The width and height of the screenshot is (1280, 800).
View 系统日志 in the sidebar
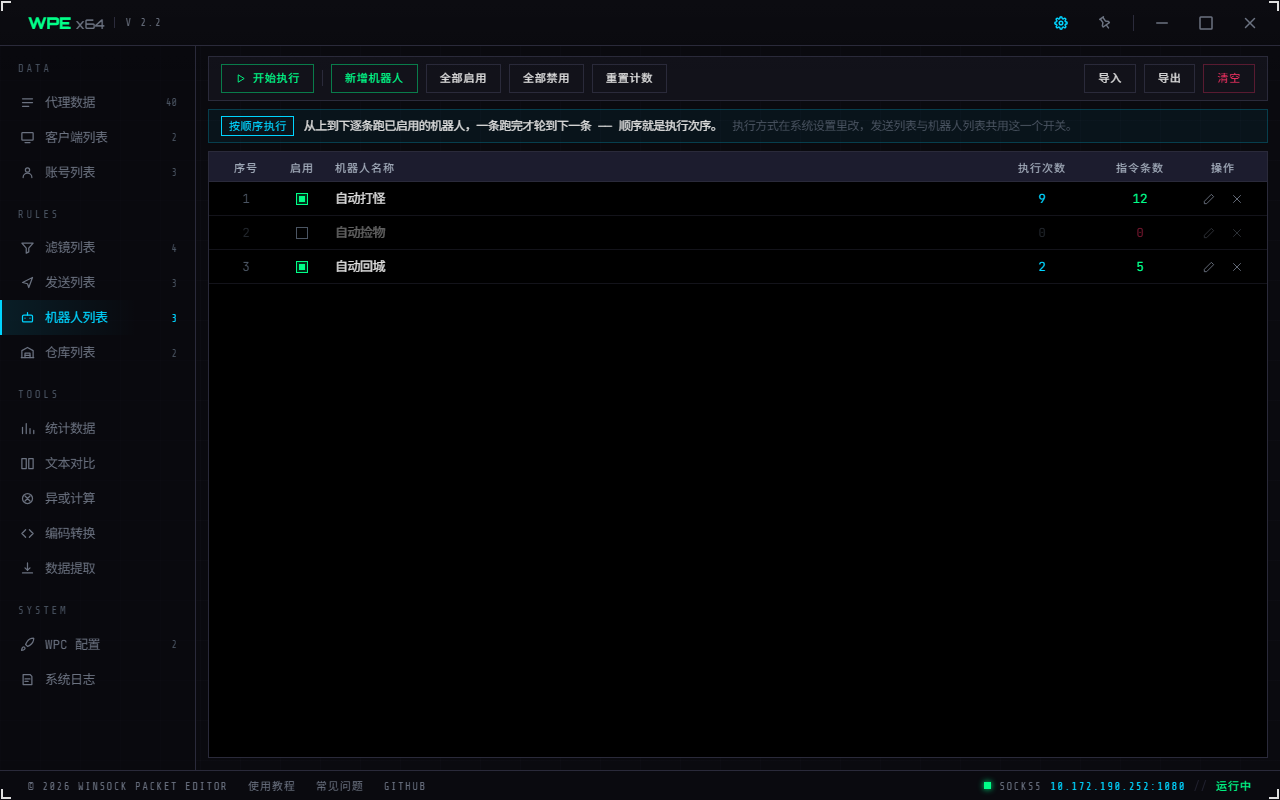(x=98, y=679)
